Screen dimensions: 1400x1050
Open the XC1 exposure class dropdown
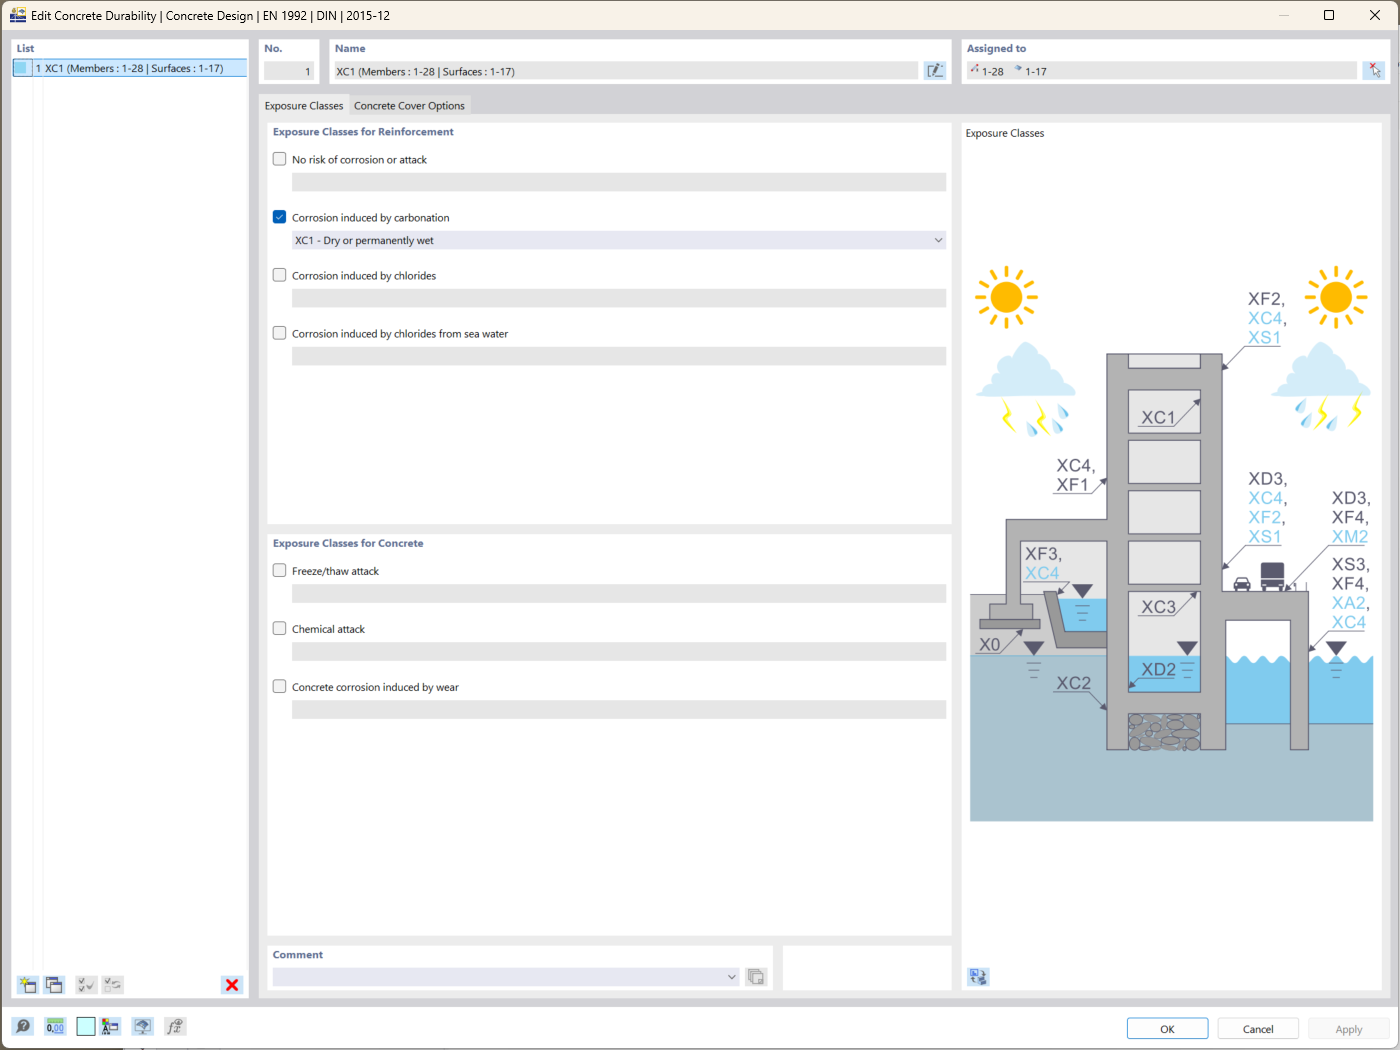[x=937, y=240]
